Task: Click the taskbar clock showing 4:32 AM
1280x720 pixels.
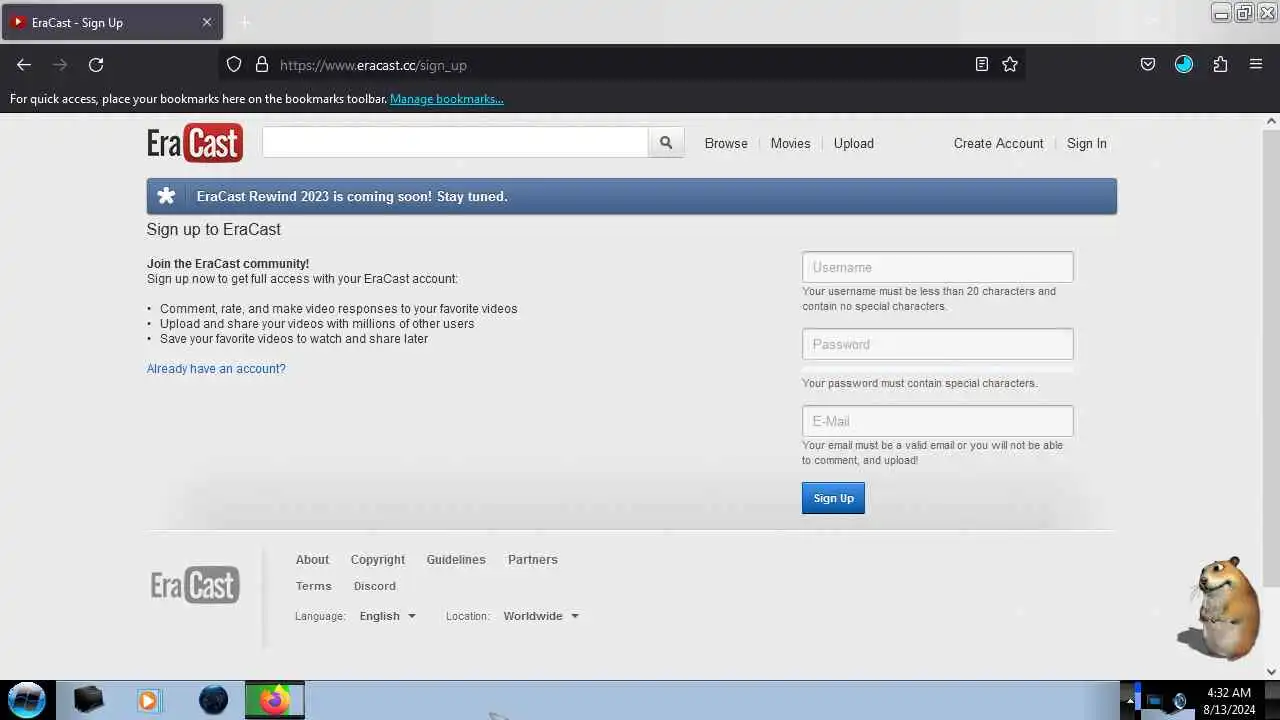Action: pos(1228,701)
